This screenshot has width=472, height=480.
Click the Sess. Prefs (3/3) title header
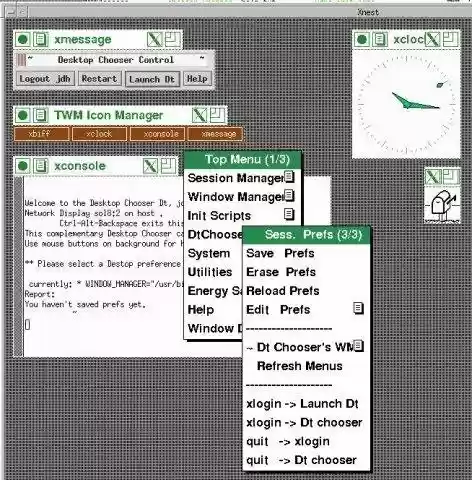click(x=307, y=235)
